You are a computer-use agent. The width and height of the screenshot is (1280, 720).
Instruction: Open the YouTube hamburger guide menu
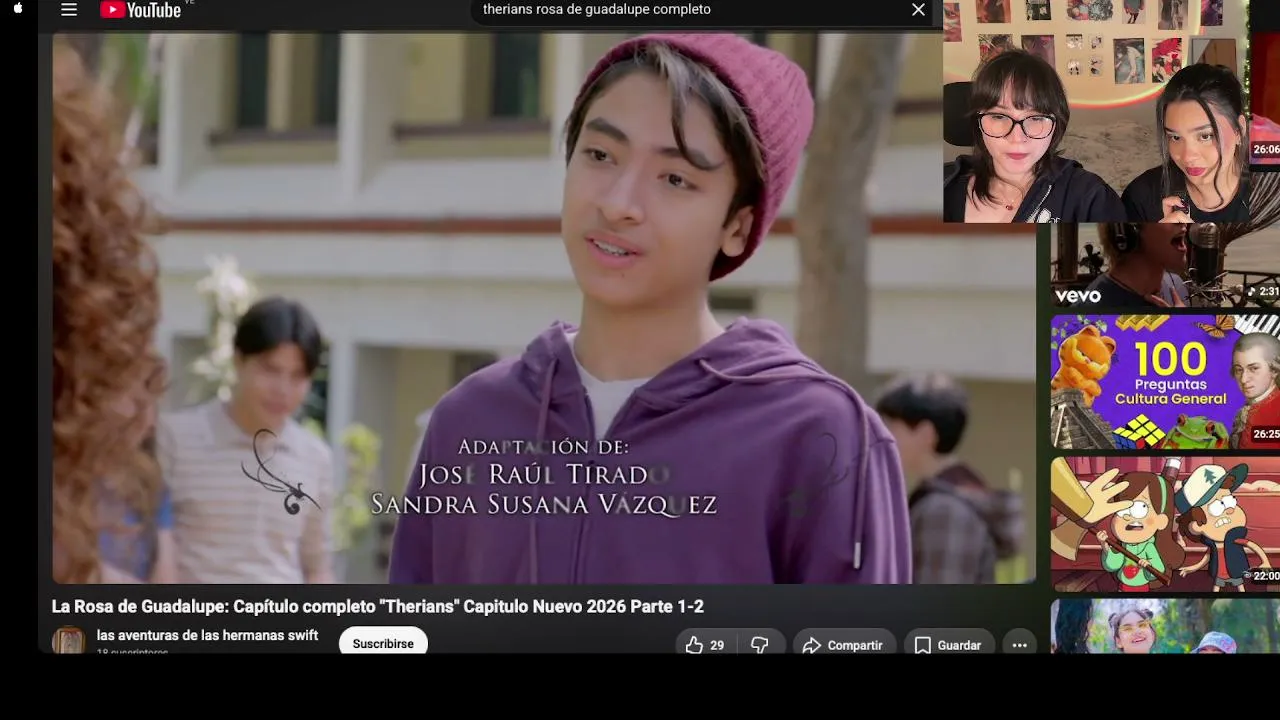69,10
